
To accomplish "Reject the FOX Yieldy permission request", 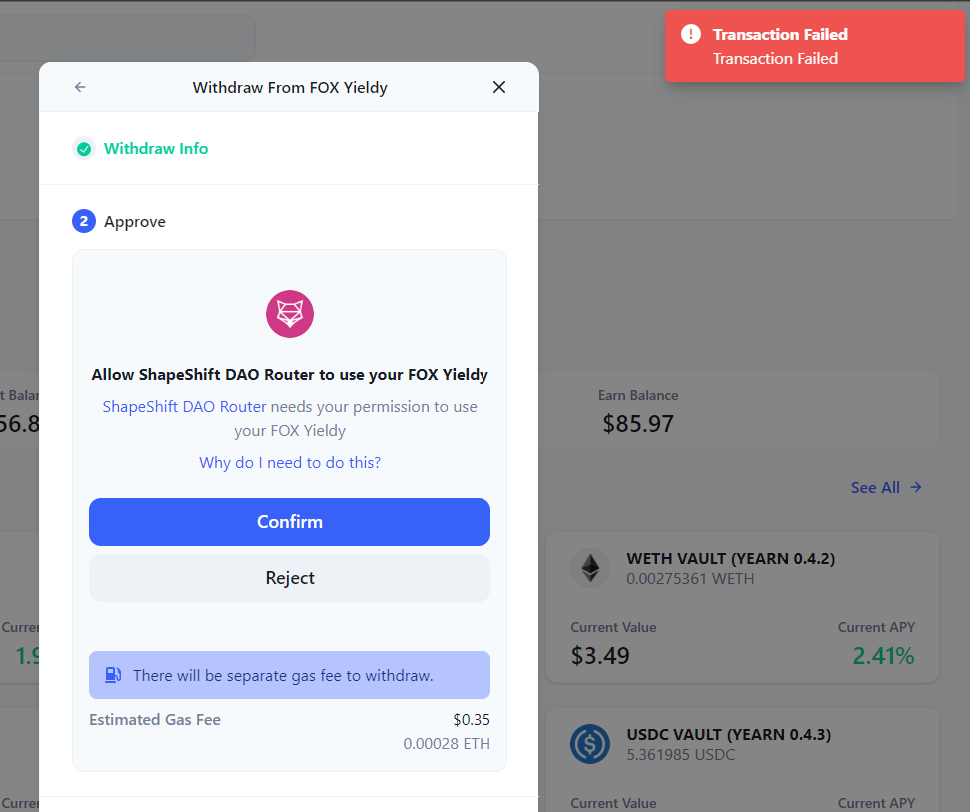I will tap(289, 578).
